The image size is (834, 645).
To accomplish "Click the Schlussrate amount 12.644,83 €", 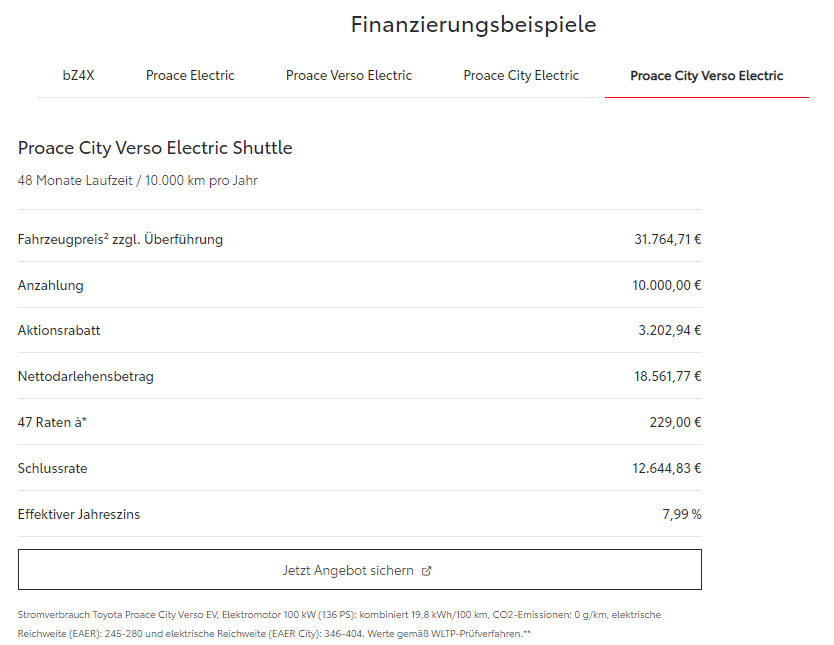I will click(x=667, y=468).
